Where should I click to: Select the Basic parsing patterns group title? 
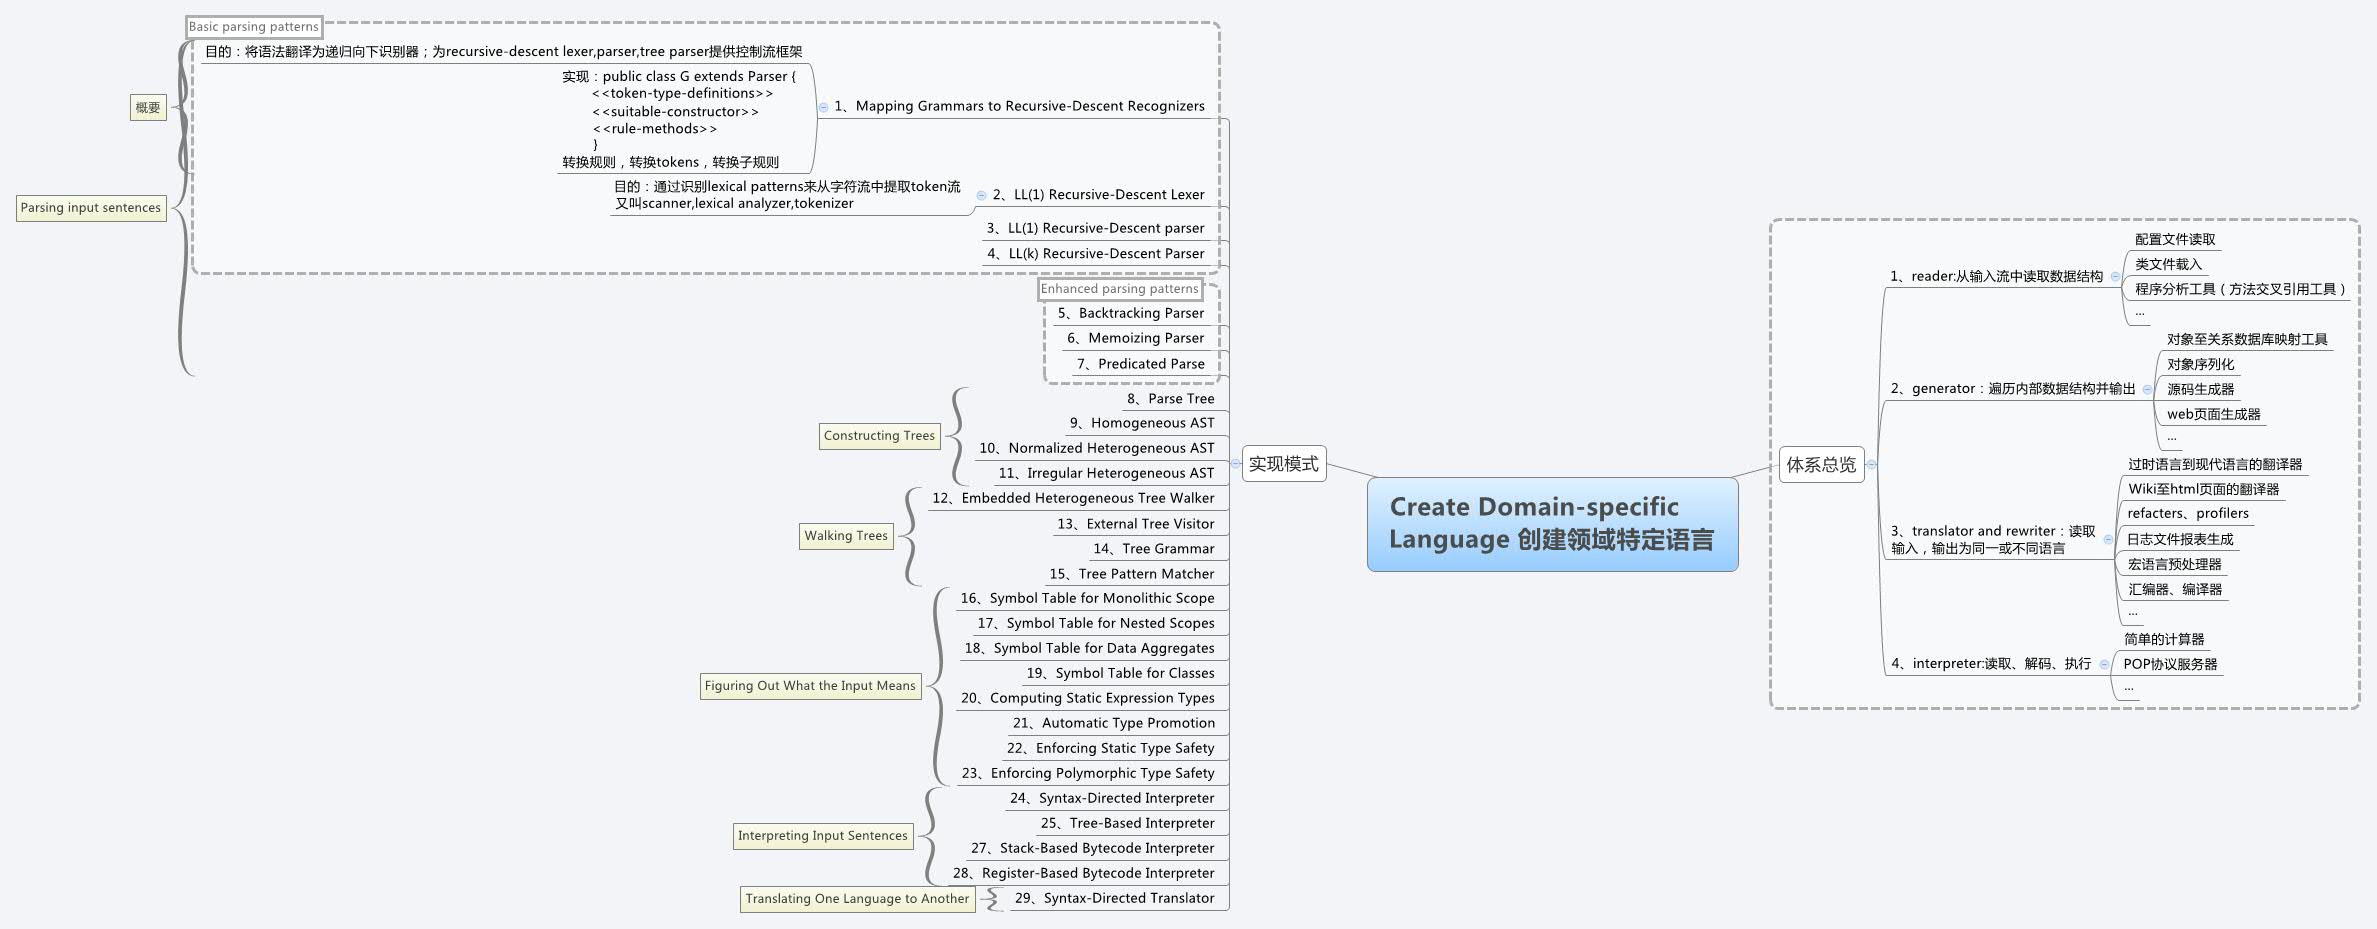(x=253, y=27)
